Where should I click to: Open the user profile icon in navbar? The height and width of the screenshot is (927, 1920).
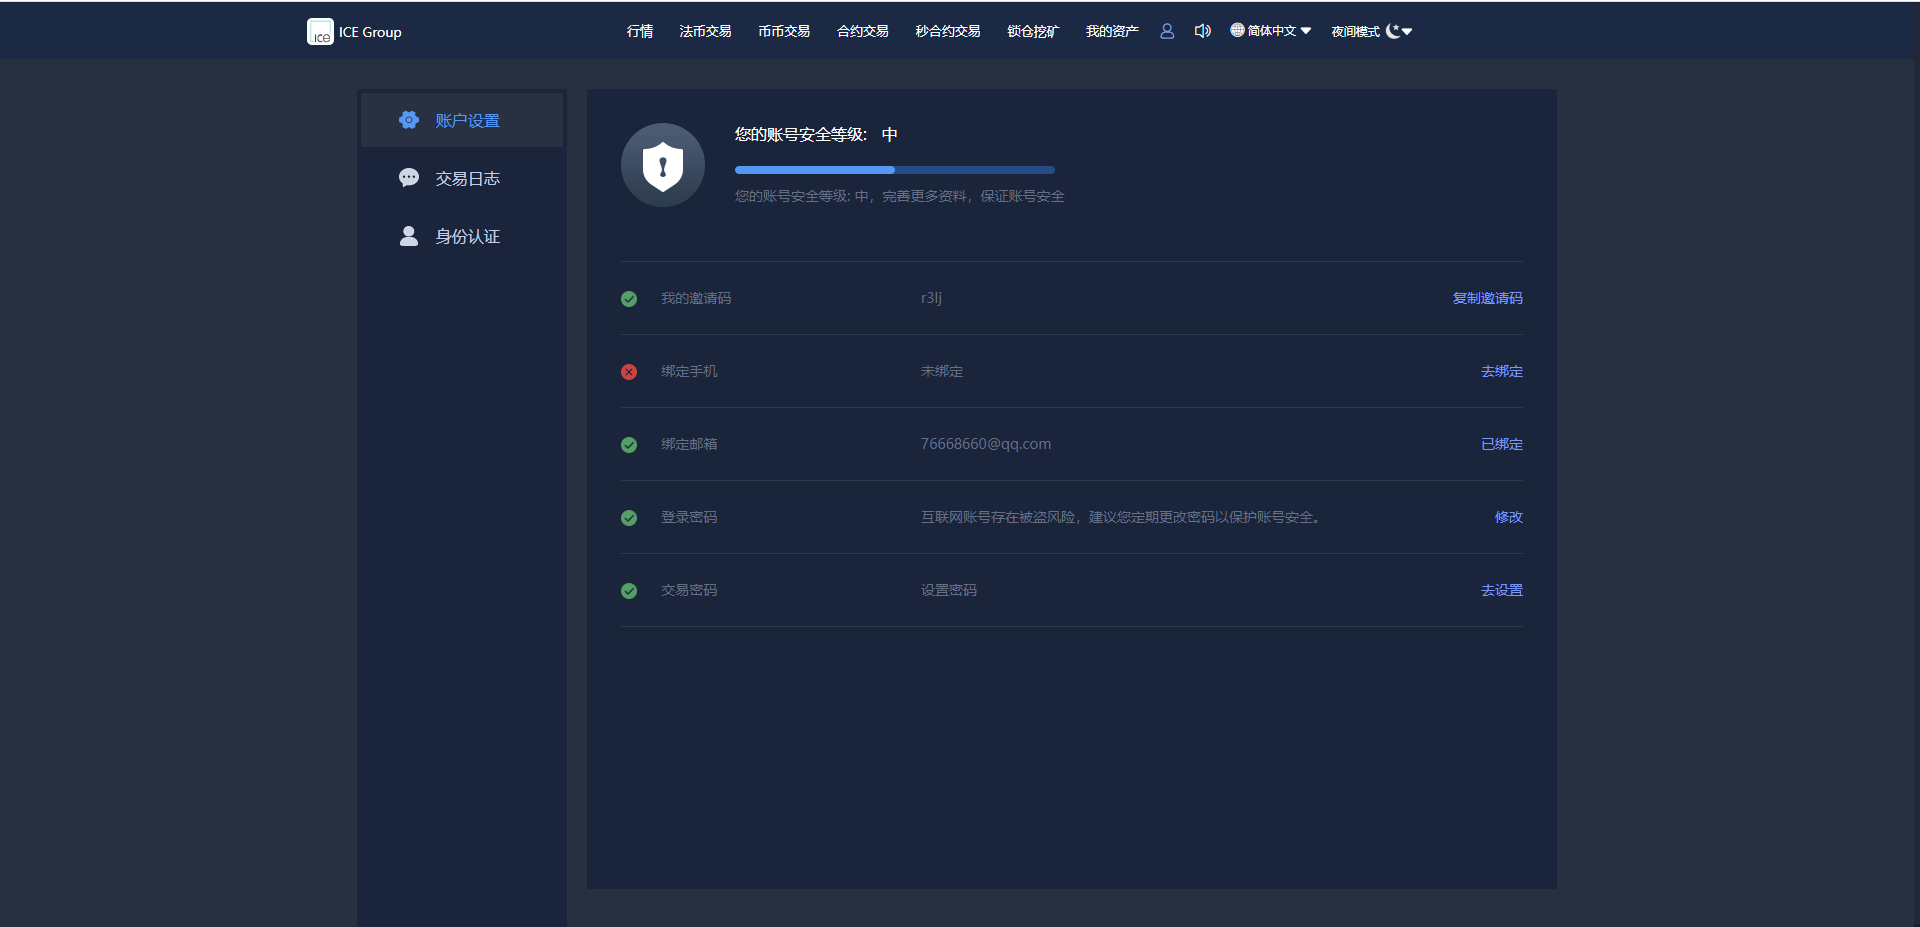[x=1167, y=31]
